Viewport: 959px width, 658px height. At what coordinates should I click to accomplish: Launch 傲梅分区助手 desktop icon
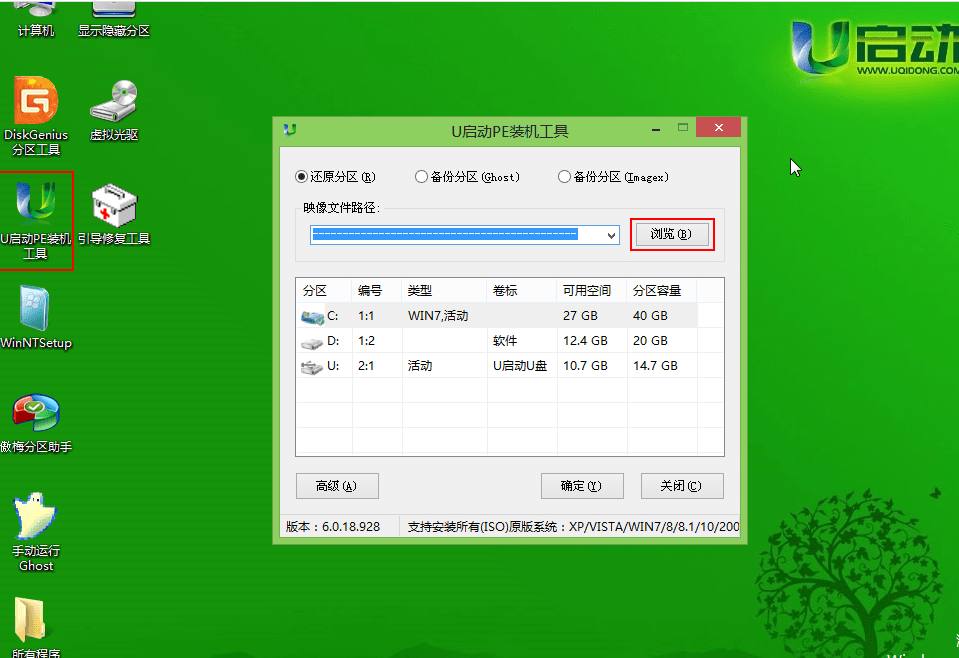click(36, 423)
